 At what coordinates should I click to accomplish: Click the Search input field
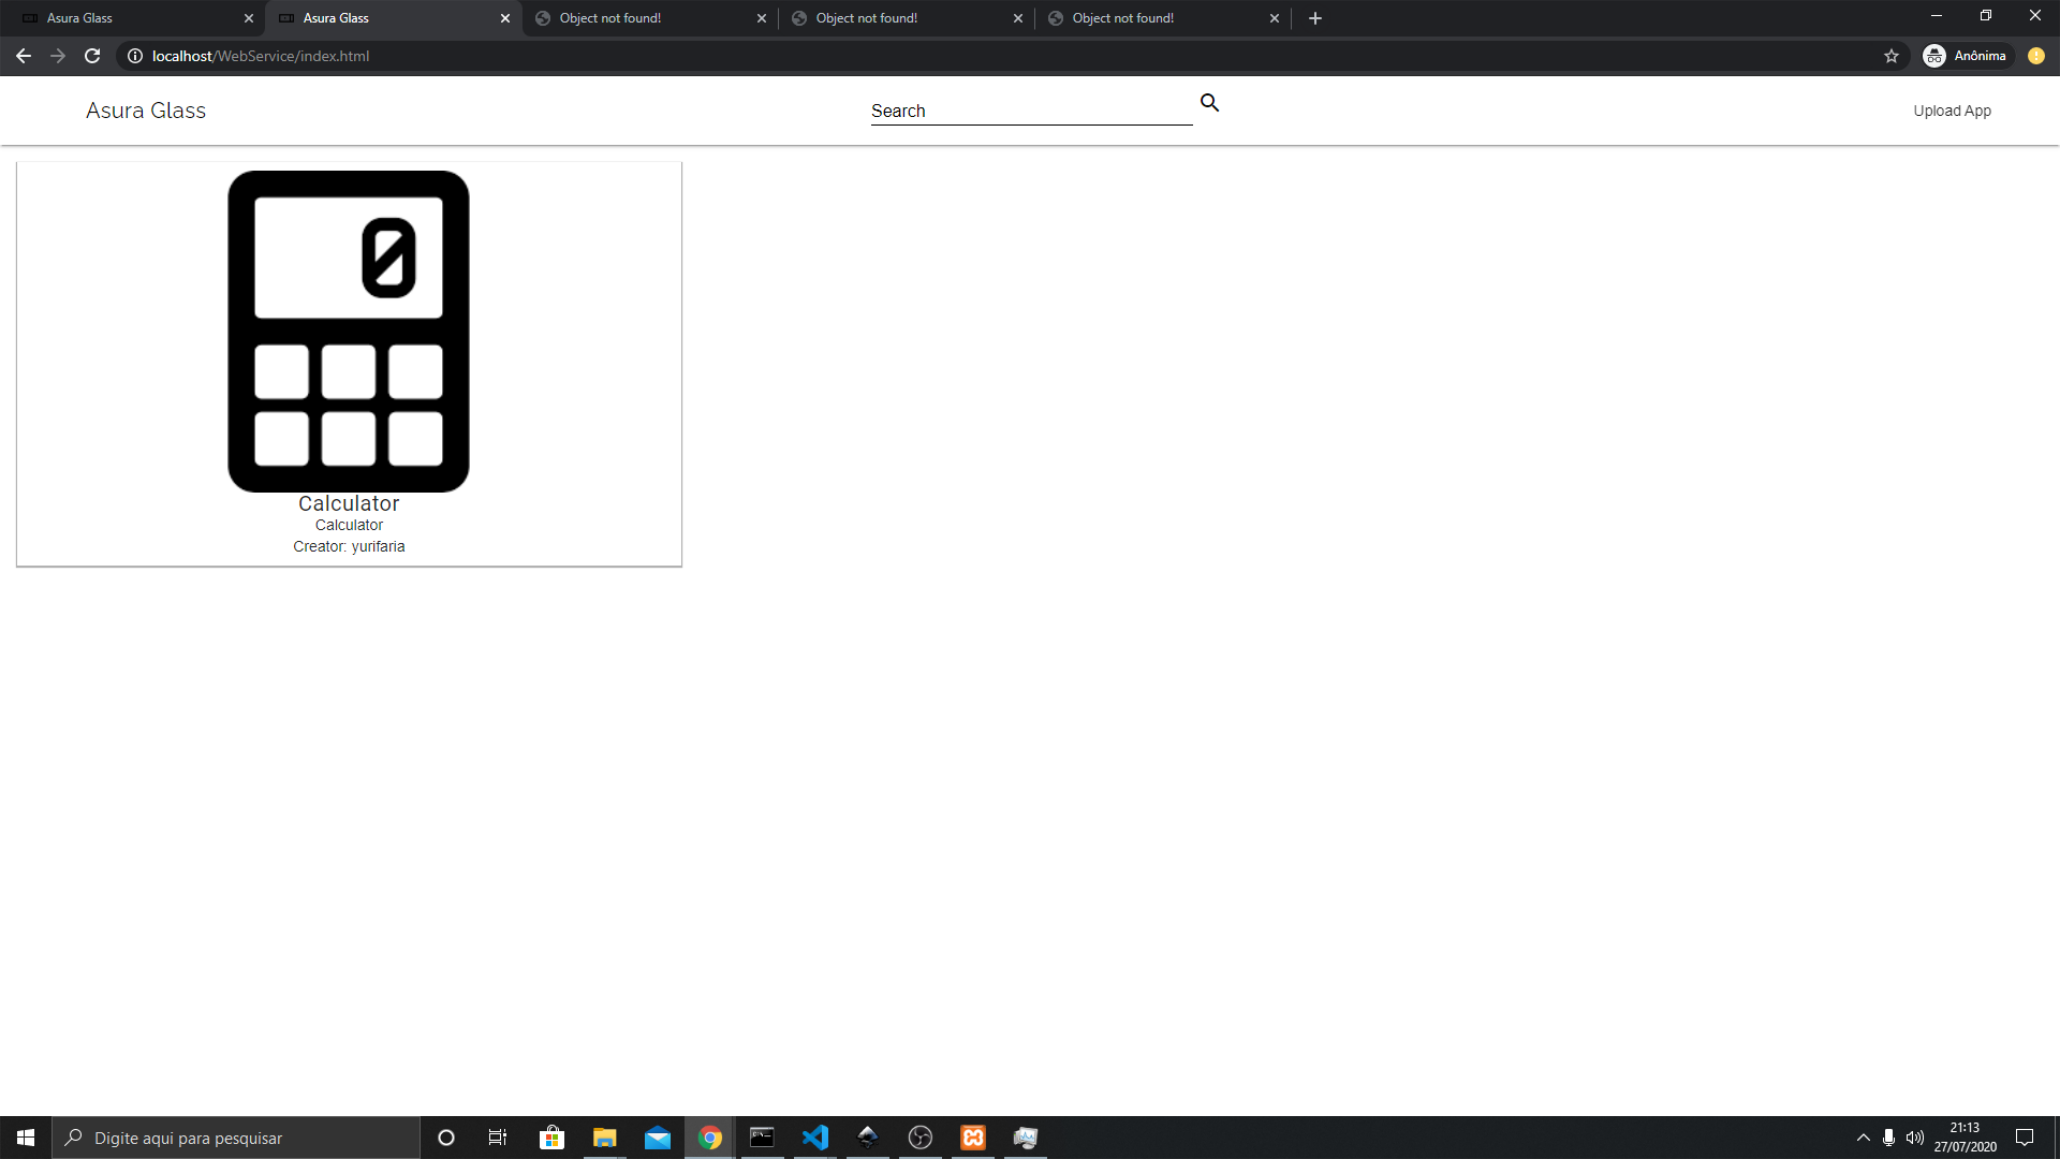coord(1030,111)
